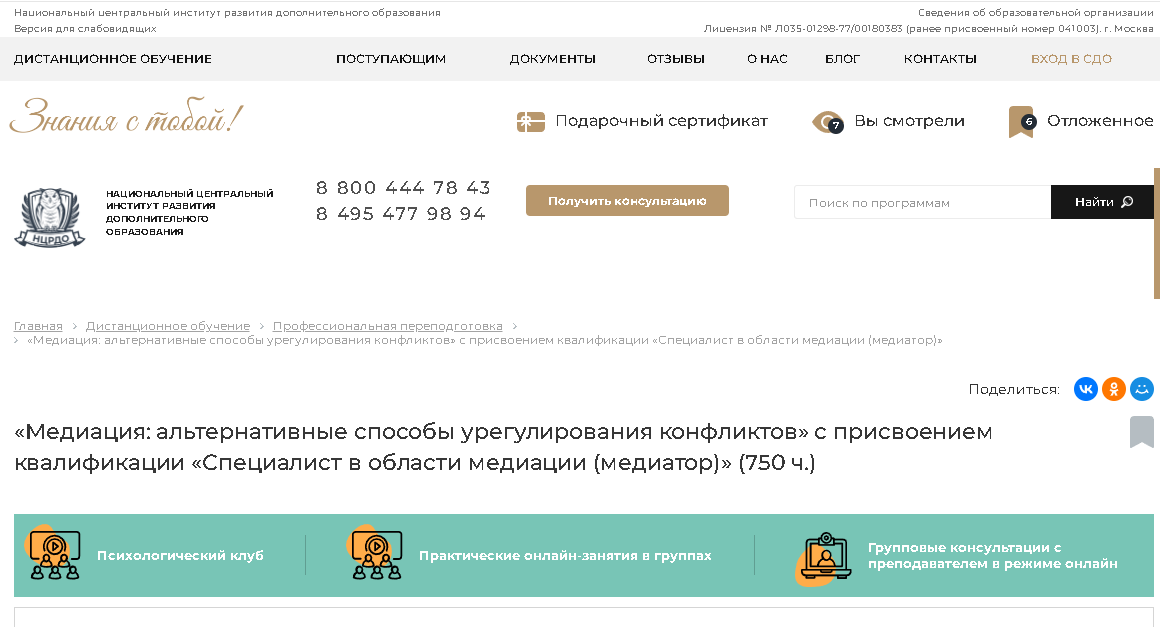Bookmark this course with the grey flag icon

pos(1142,432)
